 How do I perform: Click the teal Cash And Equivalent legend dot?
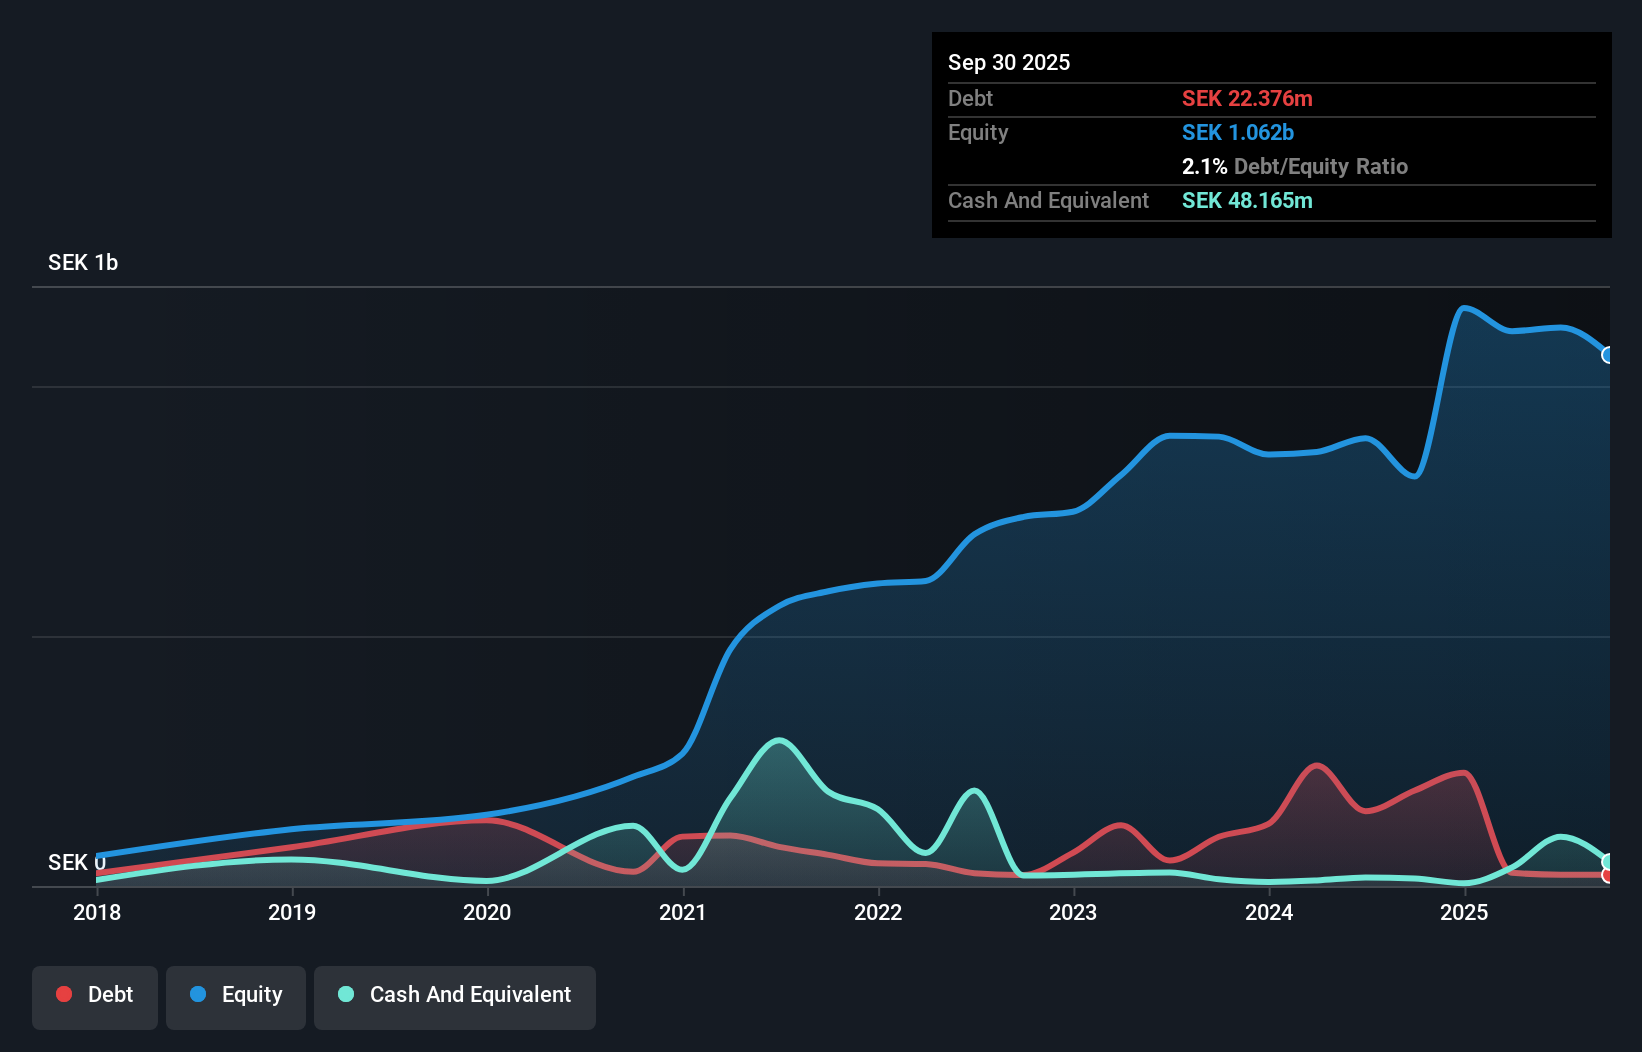tap(344, 994)
